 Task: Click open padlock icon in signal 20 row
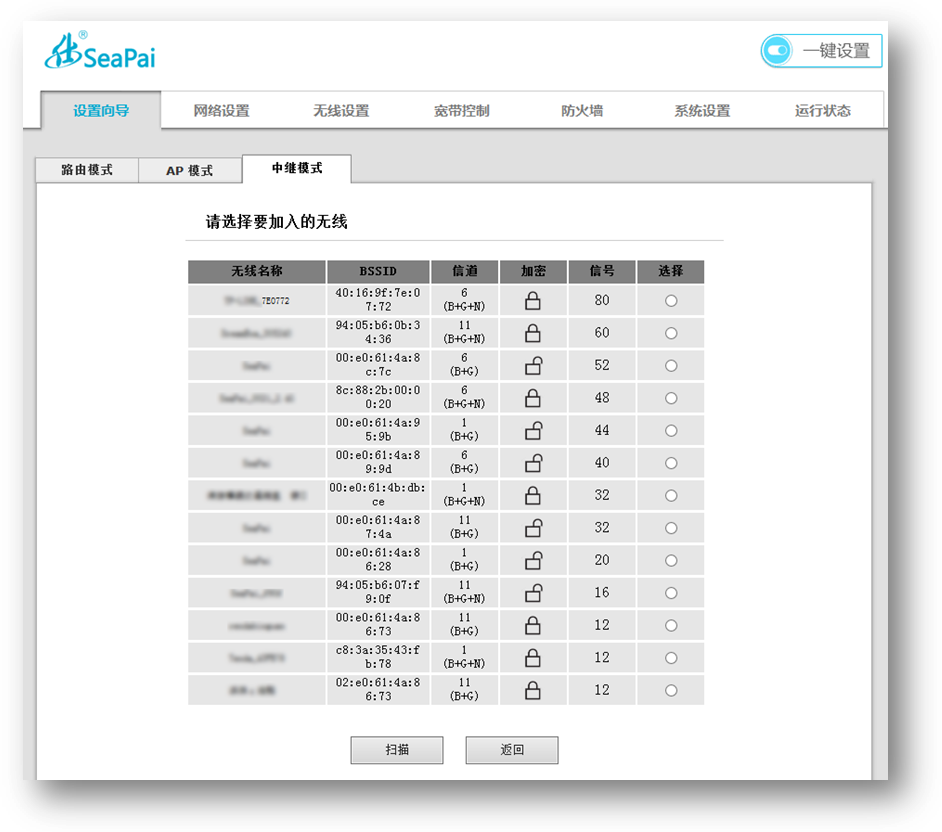[533, 560]
